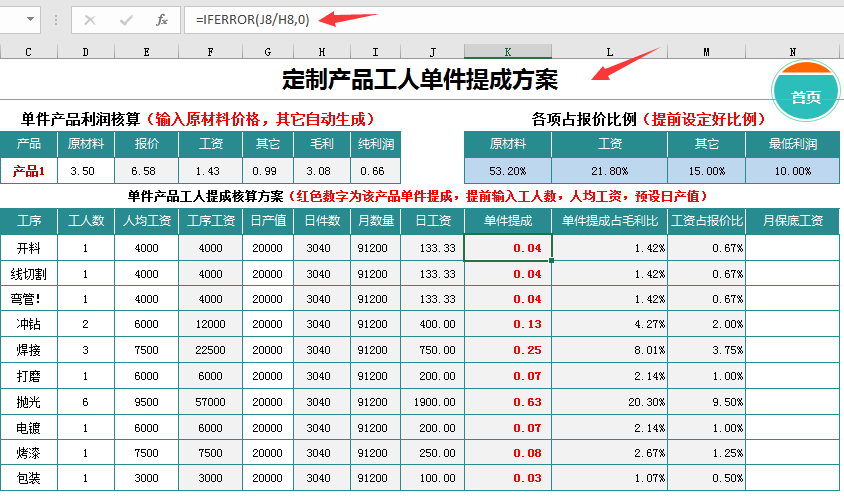The width and height of the screenshot is (844, 498).
Task: Select column G header
Action: click(x=268, y=52)
